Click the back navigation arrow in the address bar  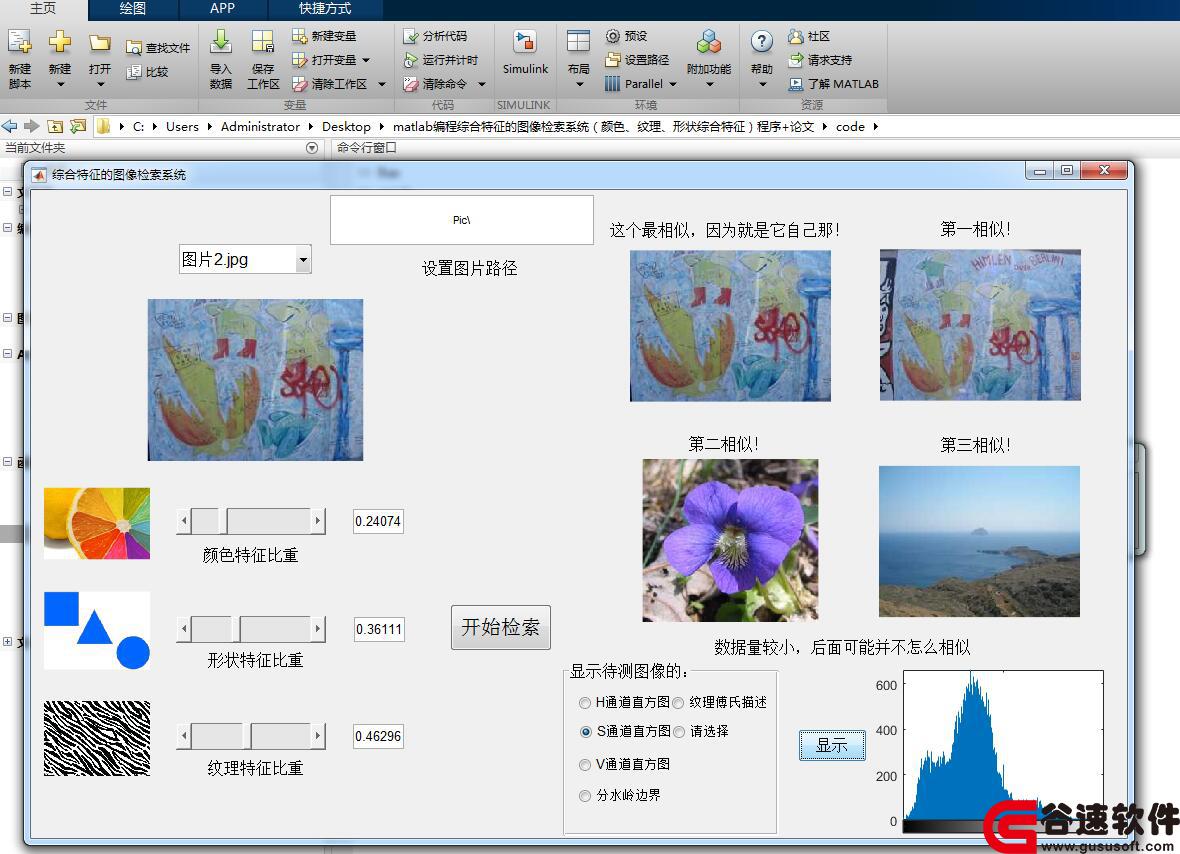[9, 126]
